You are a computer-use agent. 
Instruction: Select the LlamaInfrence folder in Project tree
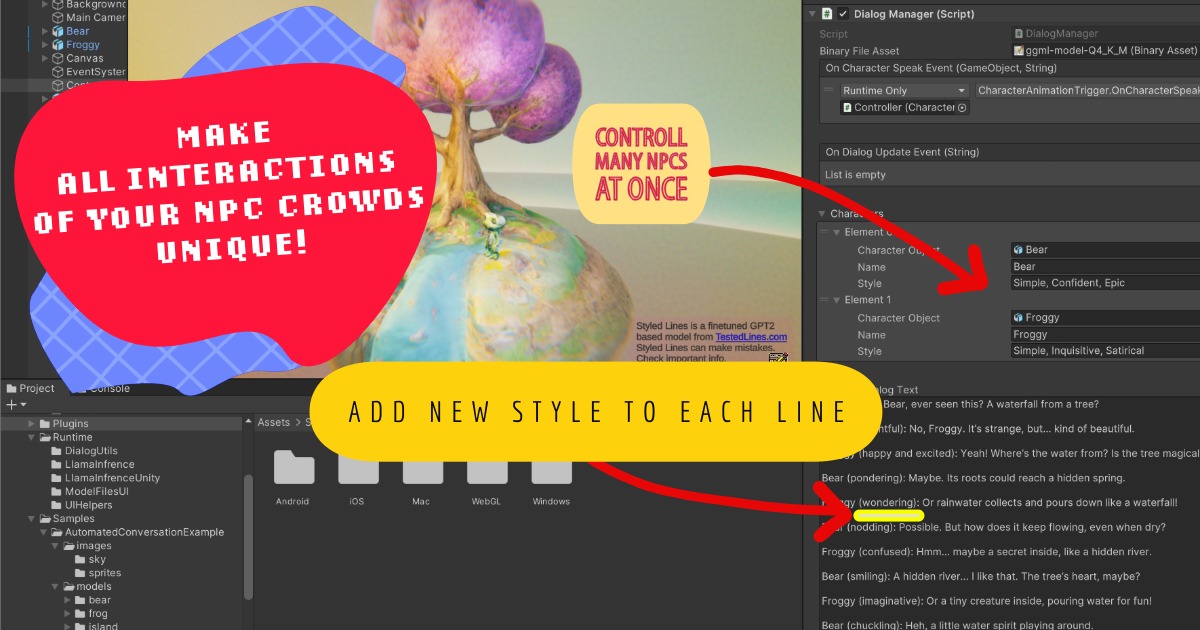92,464
